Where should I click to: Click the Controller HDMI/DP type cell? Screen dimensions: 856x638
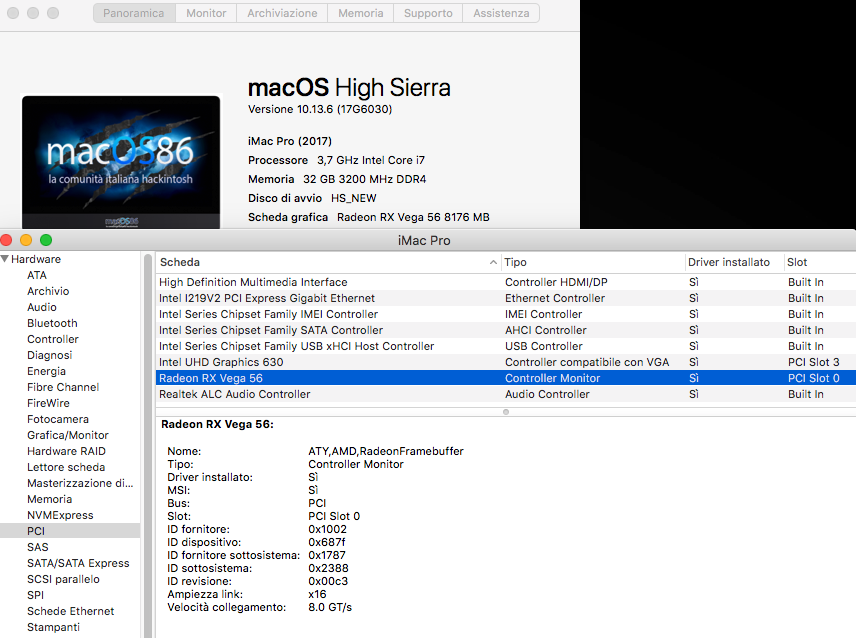(556, 282)
